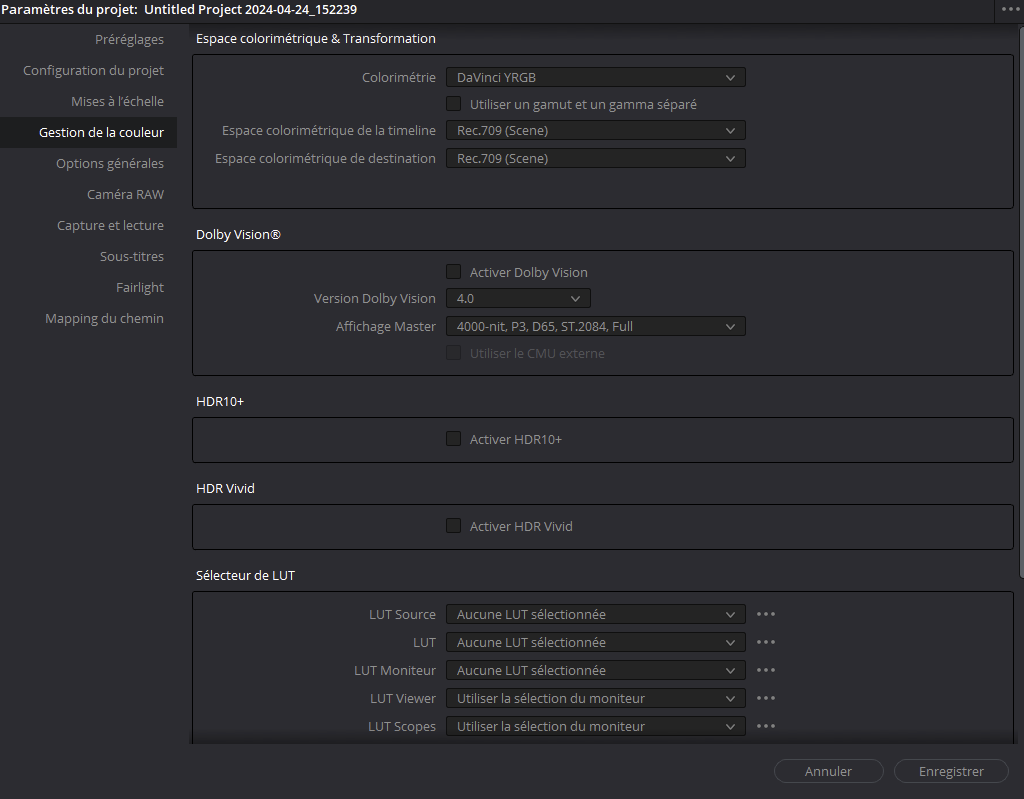Open the 'Mapping du chemin' section
1024x799 pixels.
(x=104, y=319)
